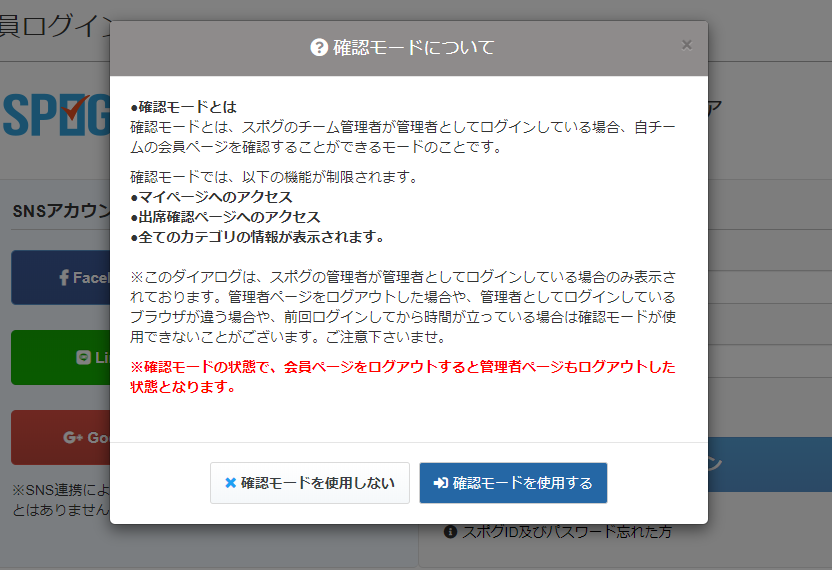This screenshot has width=832, height=570.
Task: Click the red Google+ login button
Action: click(x=60, y=437)
